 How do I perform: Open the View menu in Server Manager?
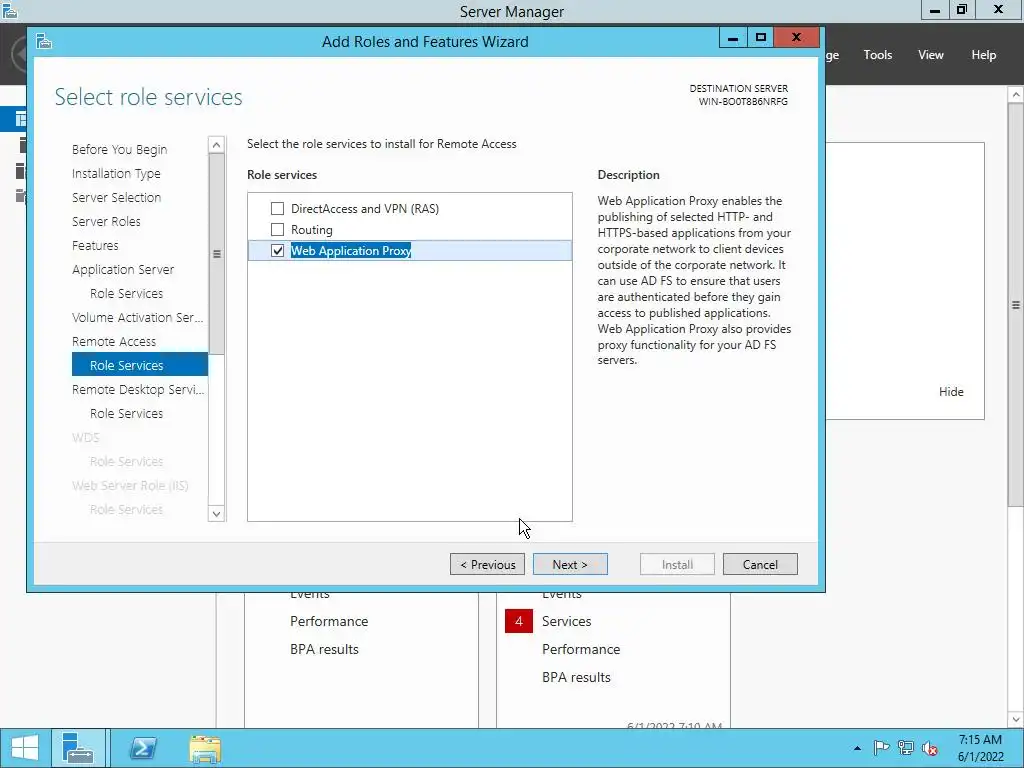pyautogui.click(x=931, y=55)
